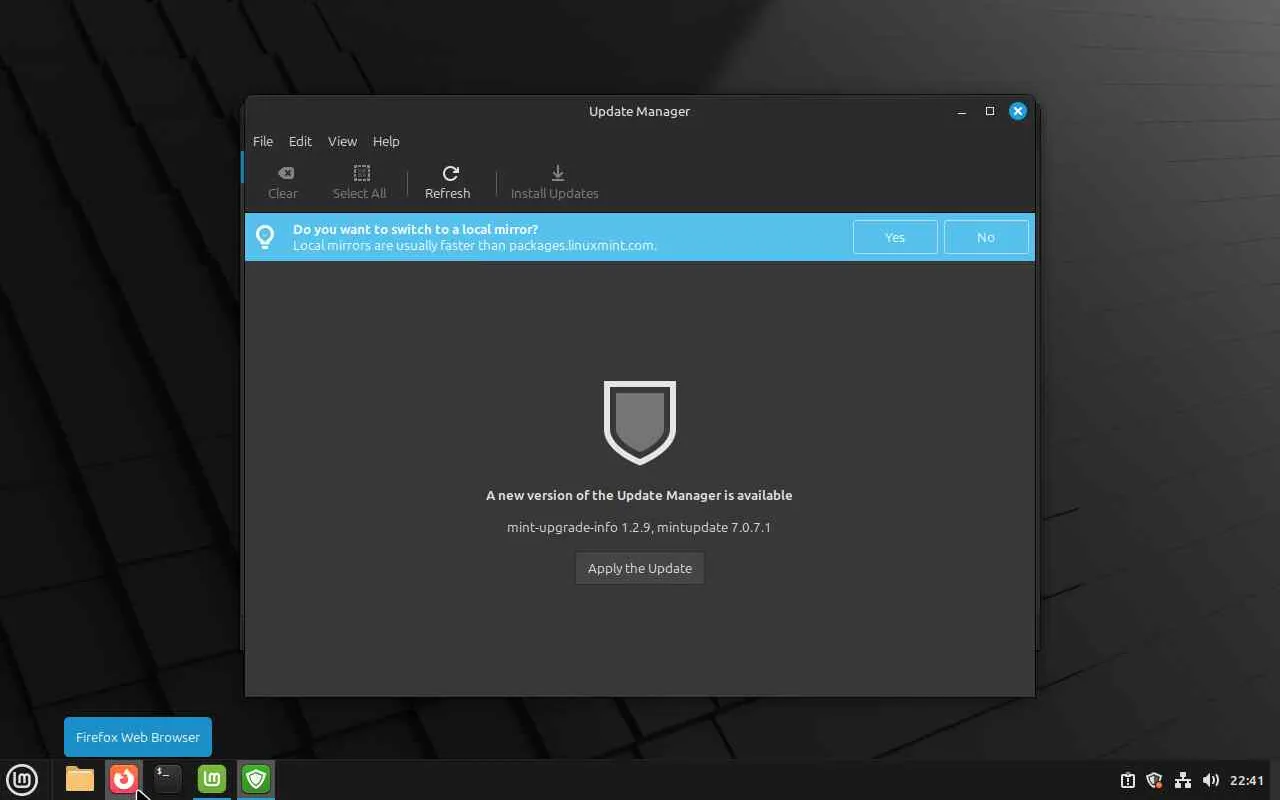Image resolution: width=1280 pixels, height=800 pixels.
Task: Open the File menu
Action: pos(263,141)
